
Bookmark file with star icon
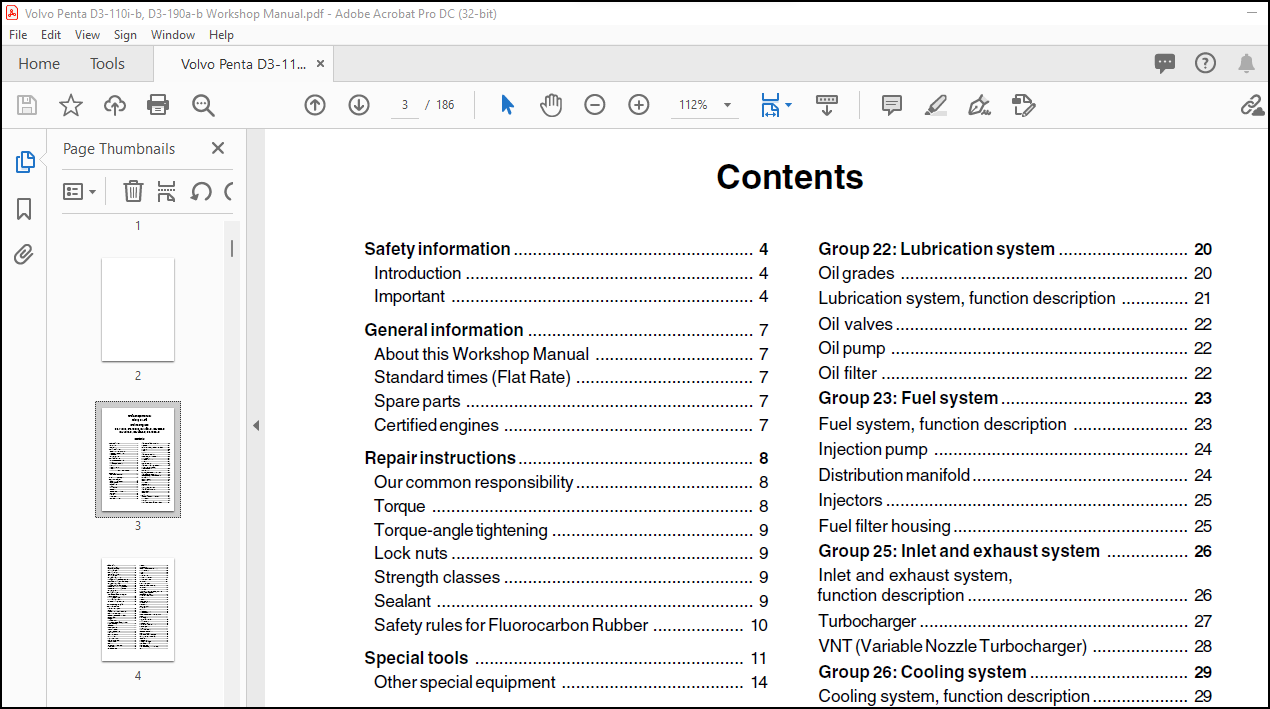coord(71,105)
